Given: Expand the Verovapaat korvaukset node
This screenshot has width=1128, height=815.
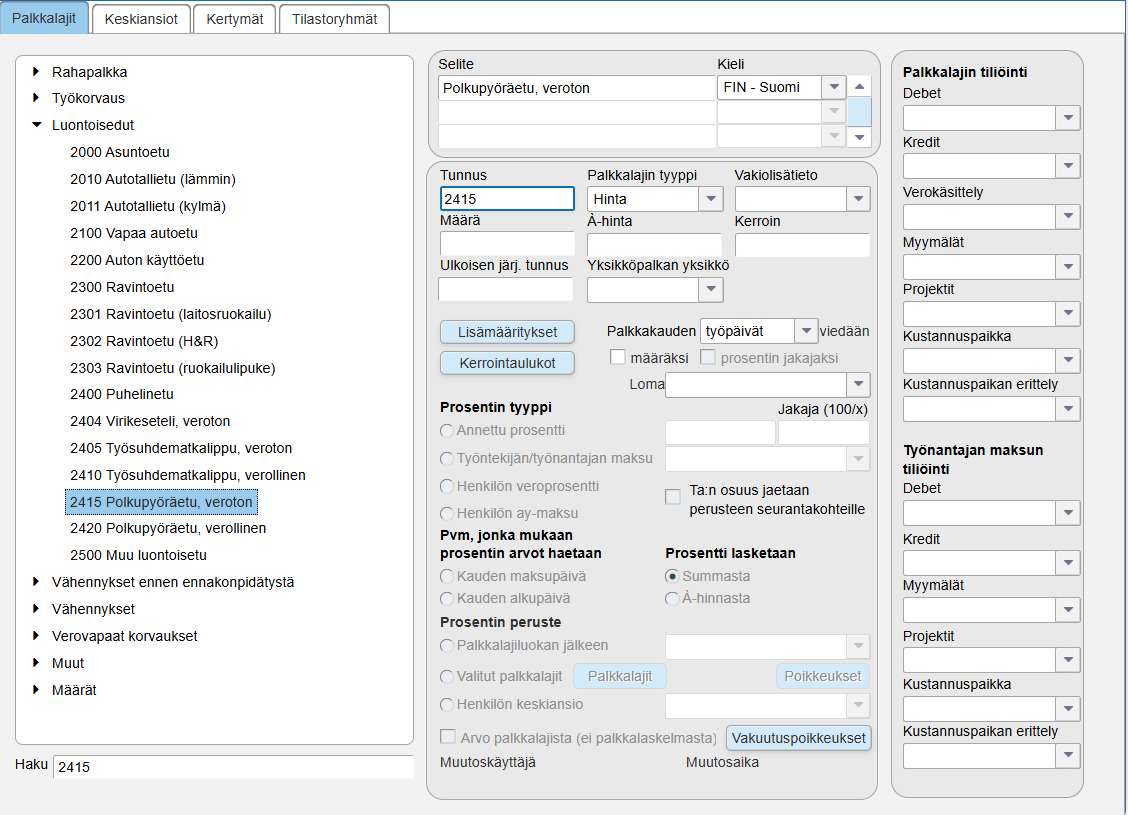Looking at the screenshot, I should (x=36, y=635).
